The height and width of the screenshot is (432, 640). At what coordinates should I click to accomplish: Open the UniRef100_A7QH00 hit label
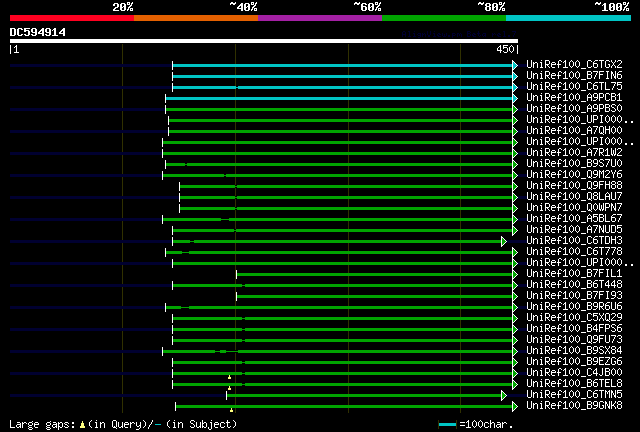pyautogui.click(x=574, y=131)
